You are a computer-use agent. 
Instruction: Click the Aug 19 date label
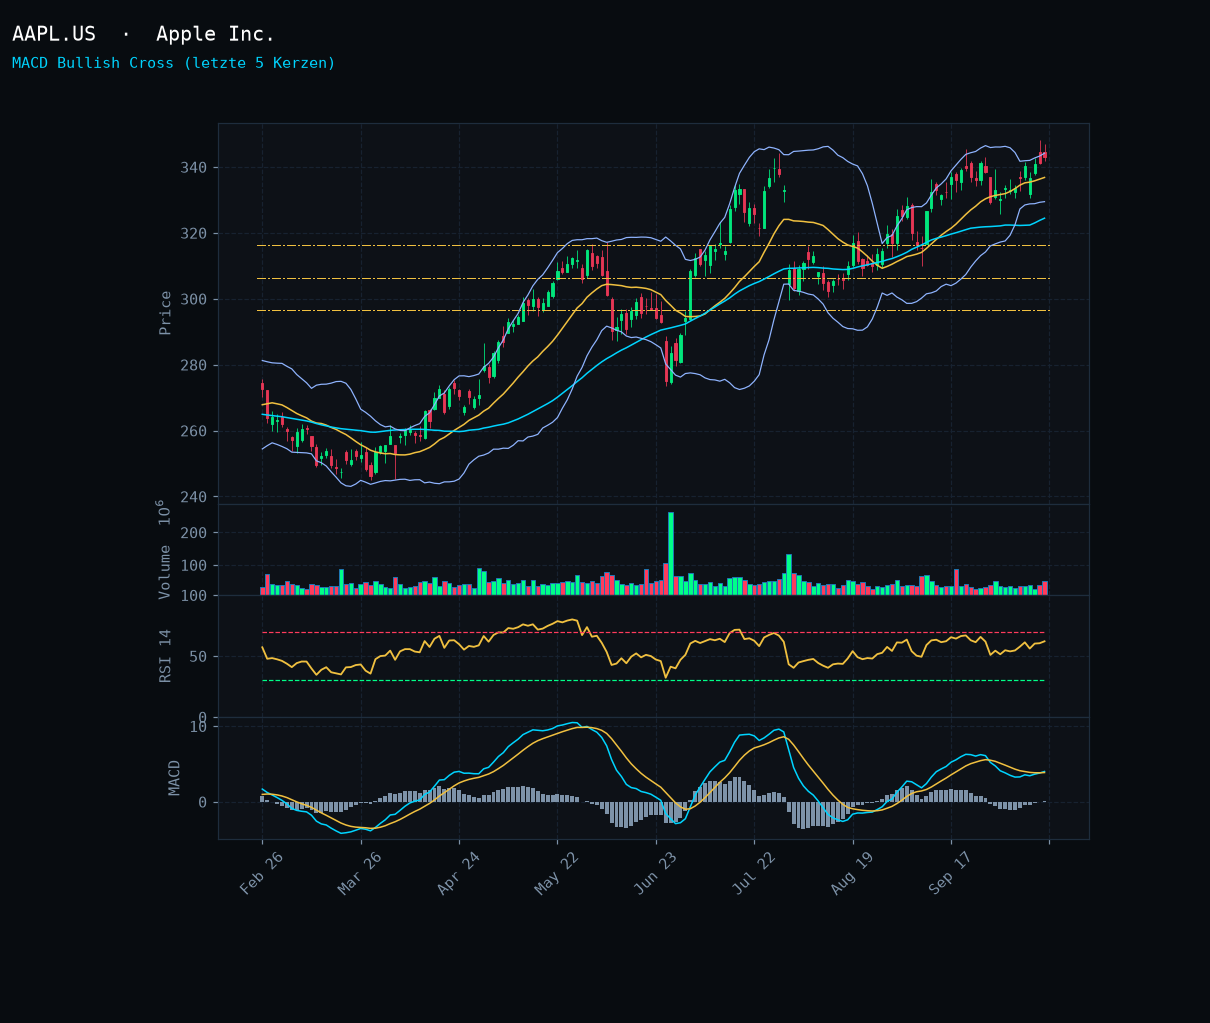pyautogui.click(x=852, y=873)
